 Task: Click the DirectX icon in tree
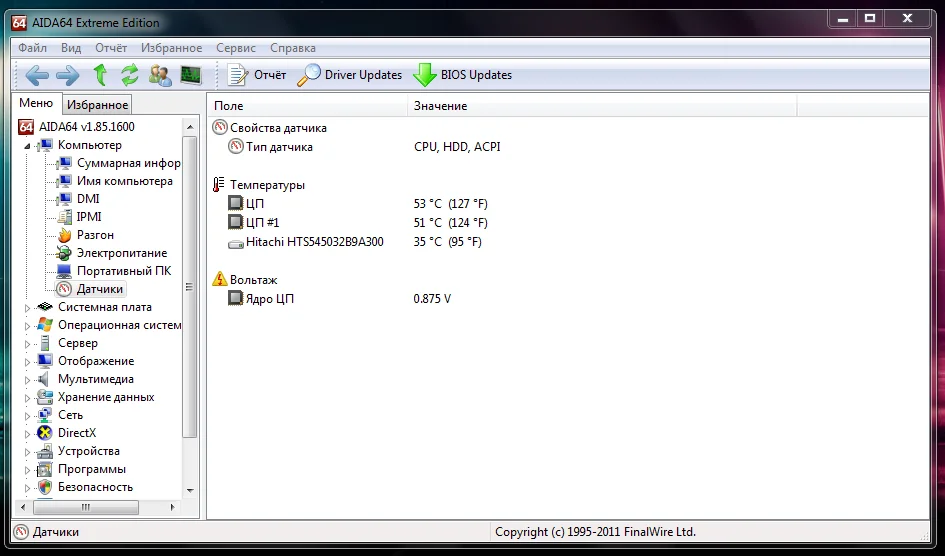point(45,433)
